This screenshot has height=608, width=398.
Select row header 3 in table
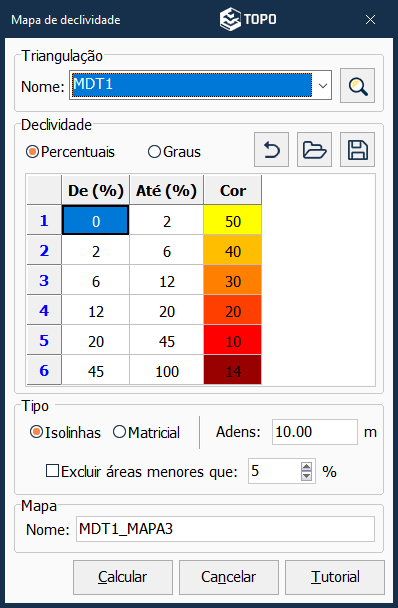coord(44,280)
